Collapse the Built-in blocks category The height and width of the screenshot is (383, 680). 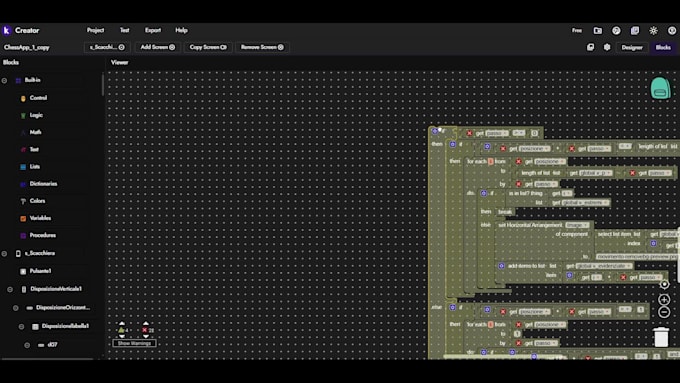coord(4,80)
